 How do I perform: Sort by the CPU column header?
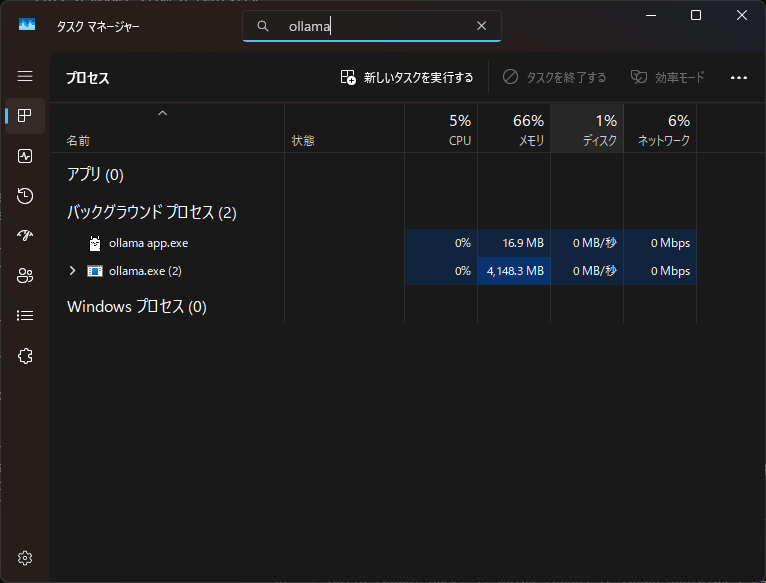point(441,129)
